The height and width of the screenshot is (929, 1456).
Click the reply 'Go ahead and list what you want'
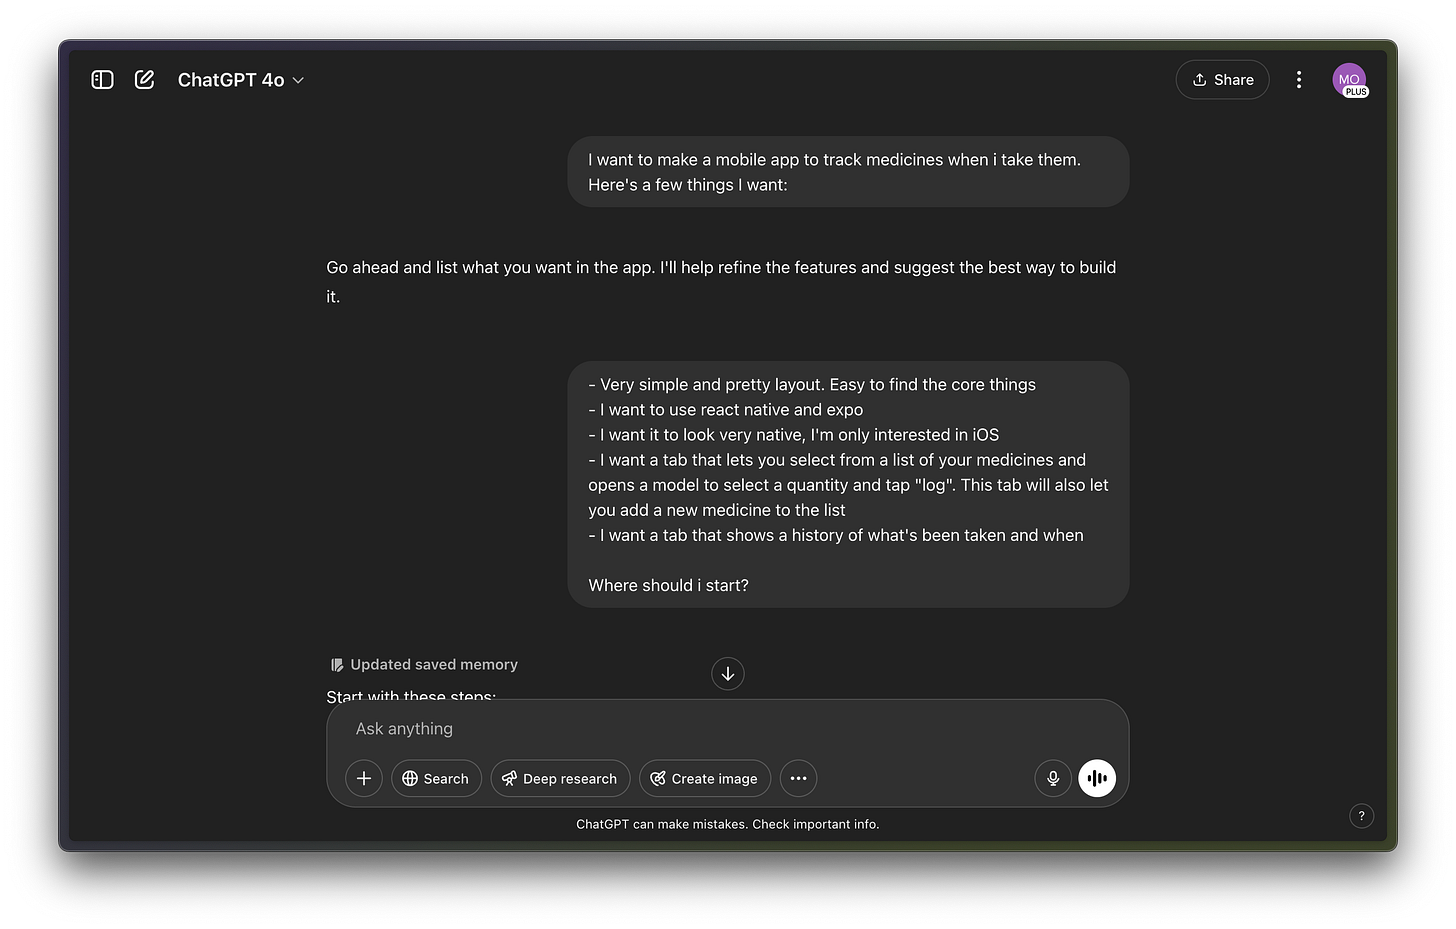pyautogui.click(x=721, y=282)
